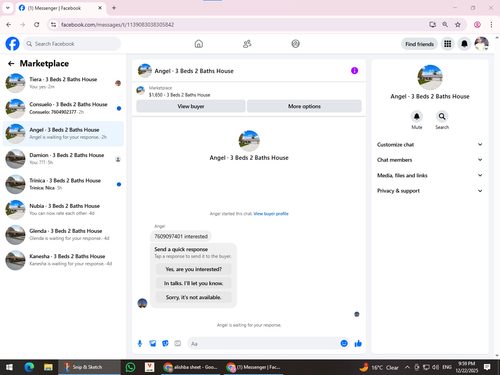The image size is (500, 375).
Task: Open Kanesha conversation in the list
Action: 63,260
